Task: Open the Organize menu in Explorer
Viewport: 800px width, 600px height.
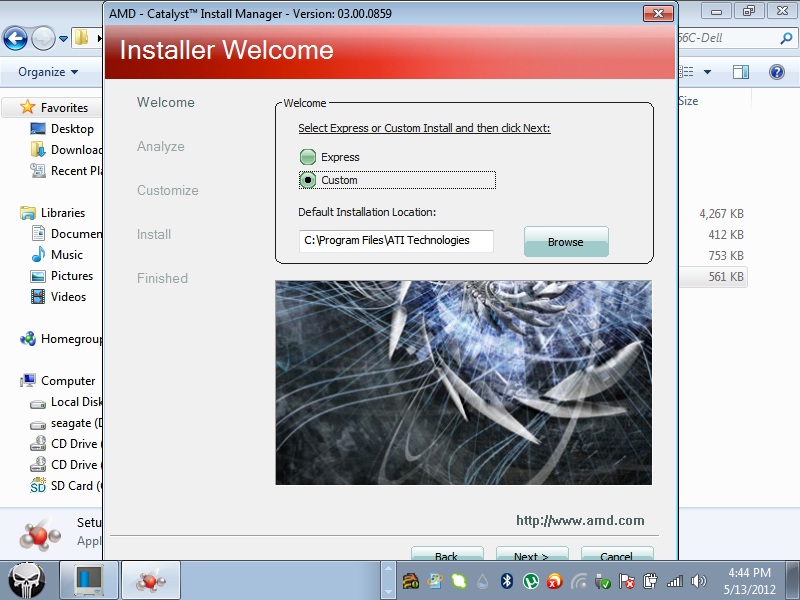Action: click(x=48, y=72)
